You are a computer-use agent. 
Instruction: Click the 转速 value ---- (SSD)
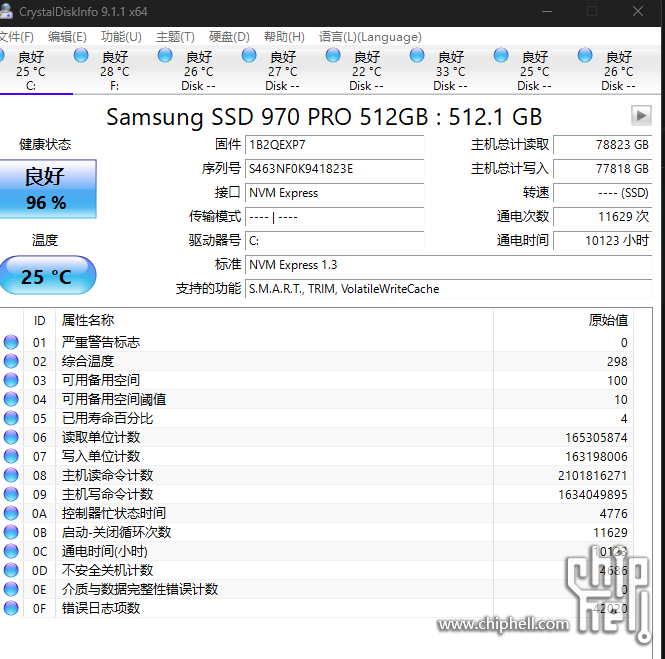[603, 193]
